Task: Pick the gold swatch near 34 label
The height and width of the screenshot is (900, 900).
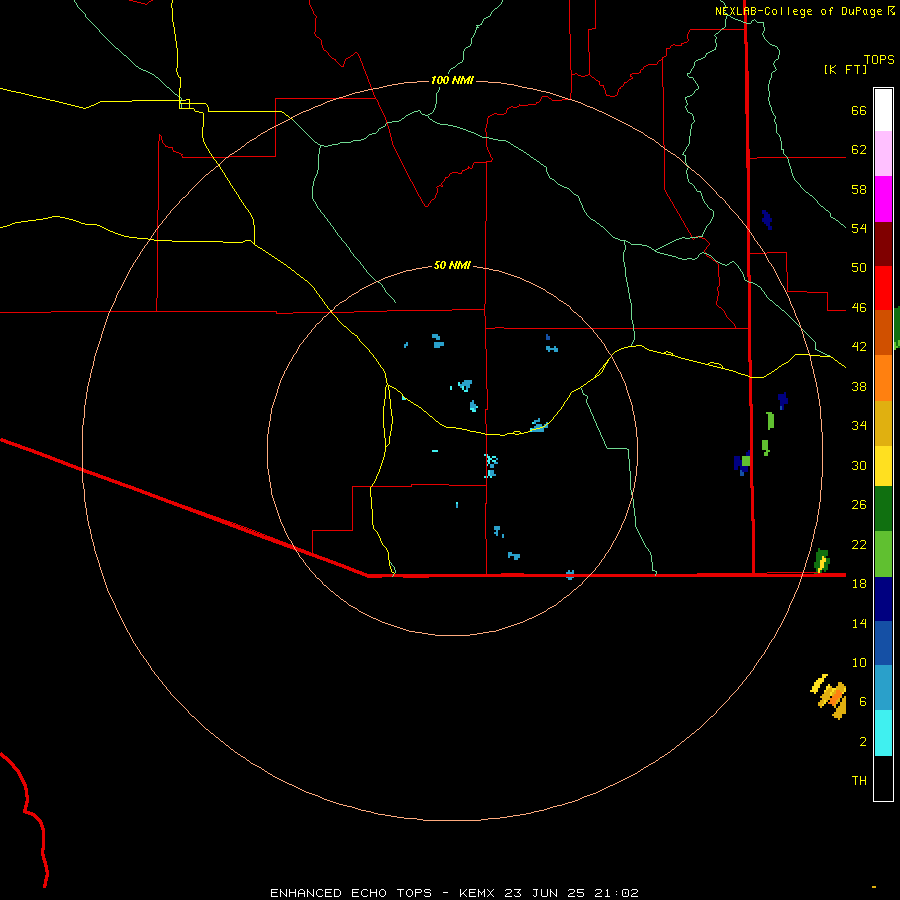Action: 883,423
